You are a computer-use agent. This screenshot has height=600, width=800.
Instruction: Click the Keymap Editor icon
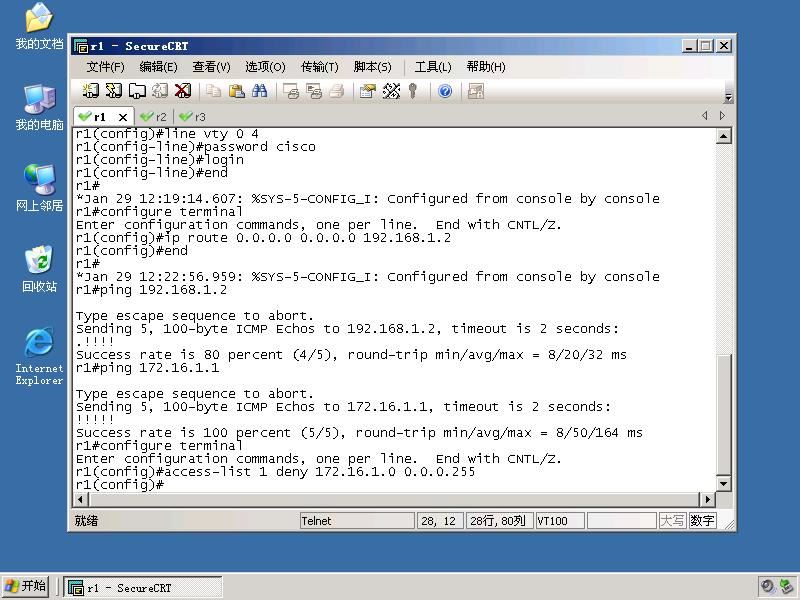click(x=391, y=91)
